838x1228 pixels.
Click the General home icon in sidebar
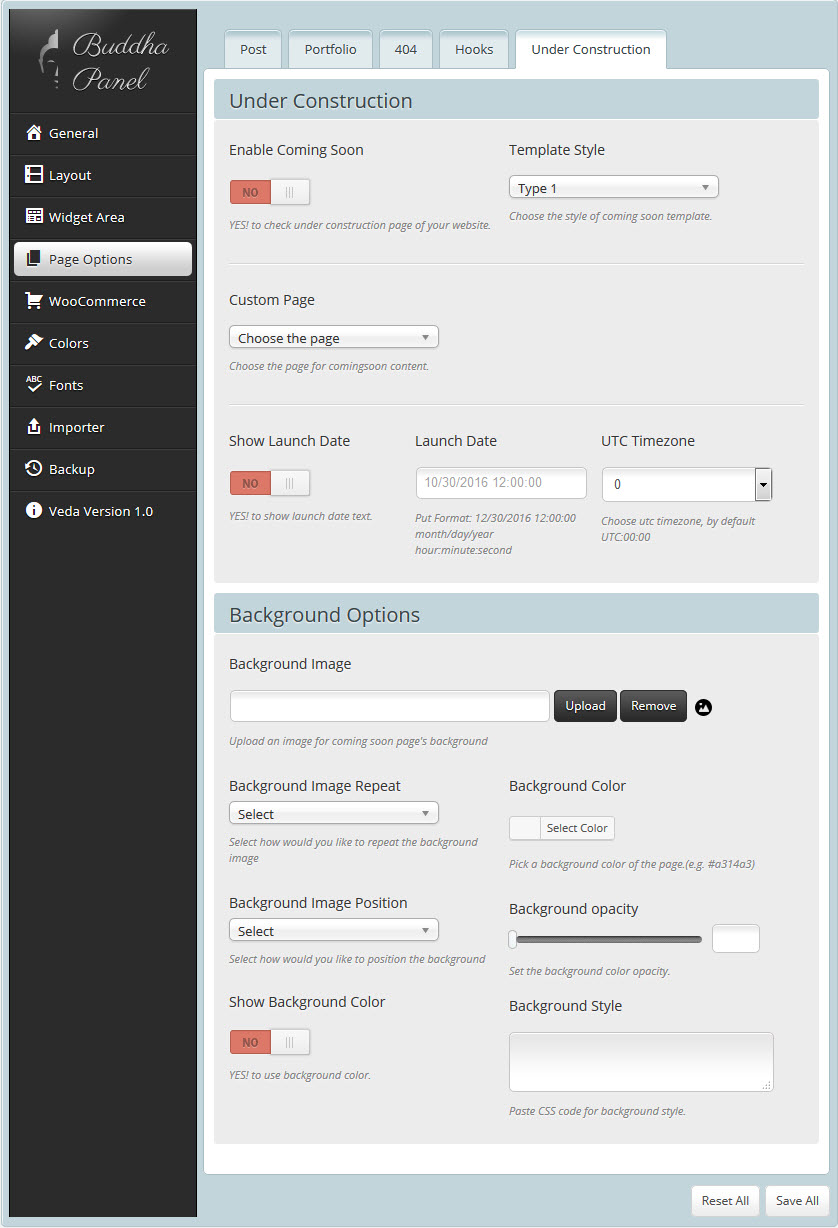coord(34,133)
